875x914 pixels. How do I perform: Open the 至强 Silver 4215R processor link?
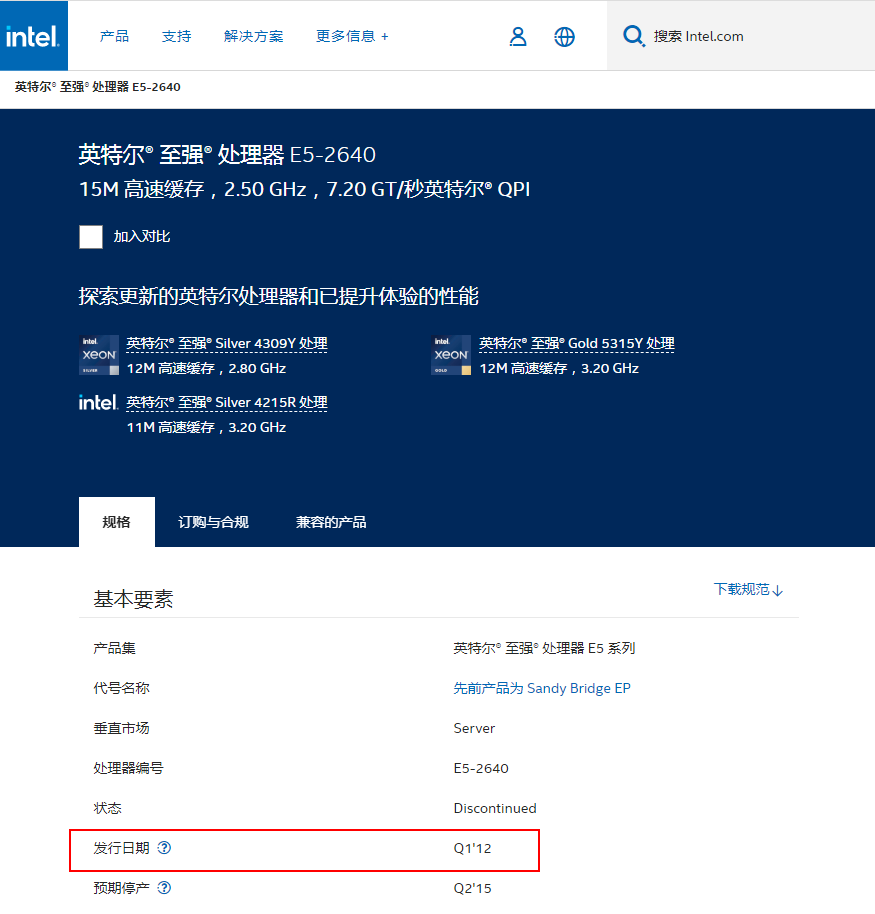click(x=226, y=402)
